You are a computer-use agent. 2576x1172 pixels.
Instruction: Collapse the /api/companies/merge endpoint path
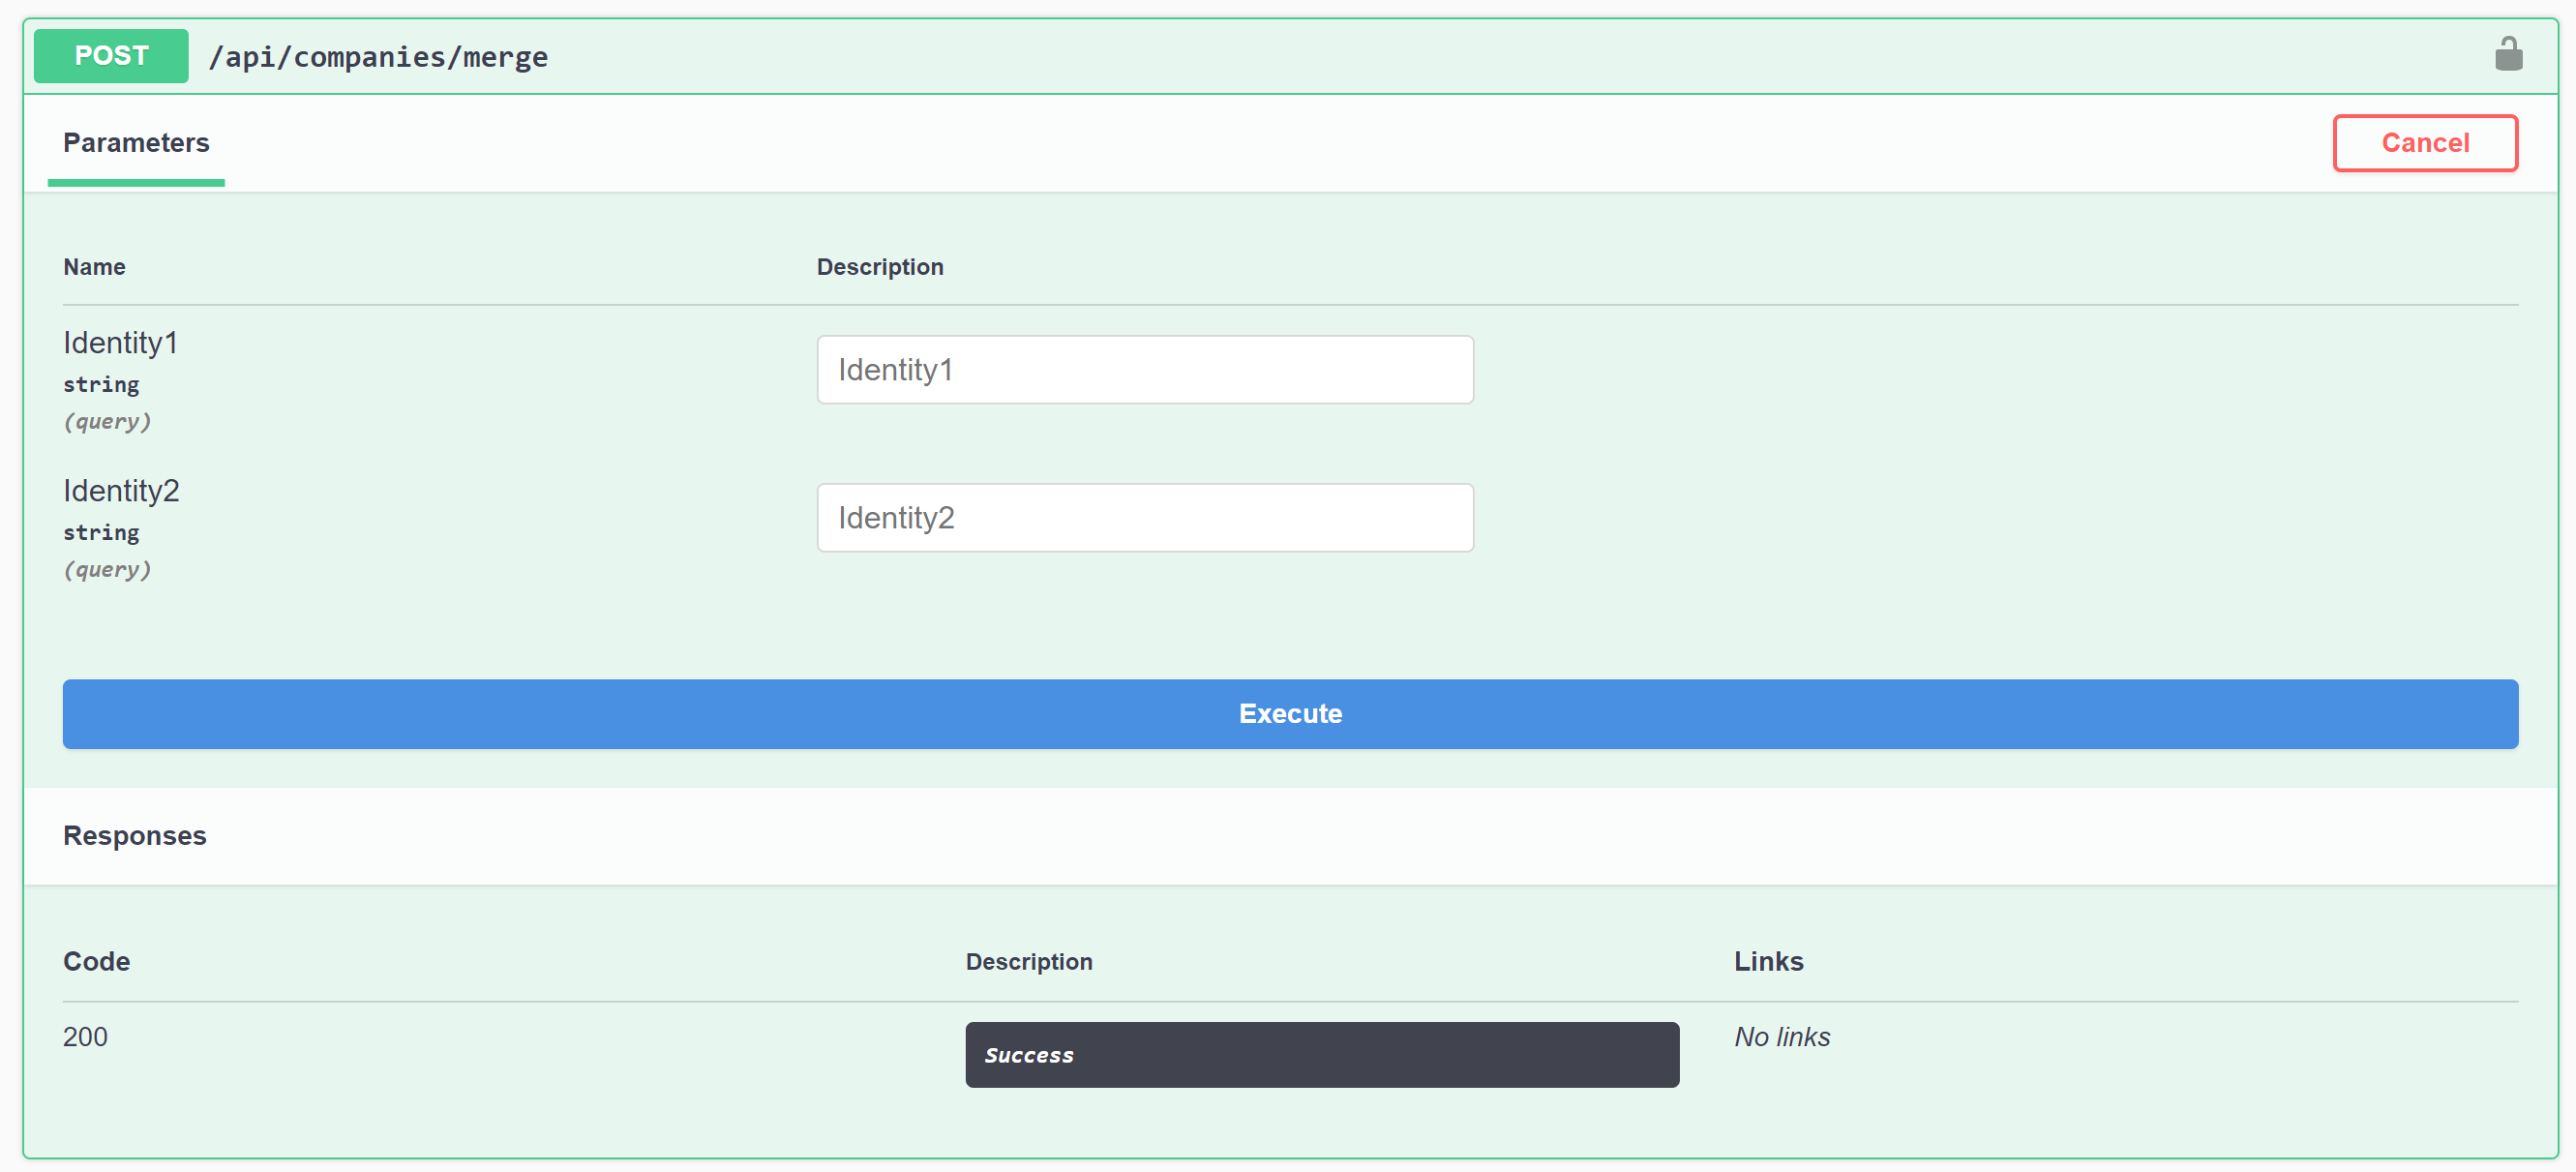[378, 57]
